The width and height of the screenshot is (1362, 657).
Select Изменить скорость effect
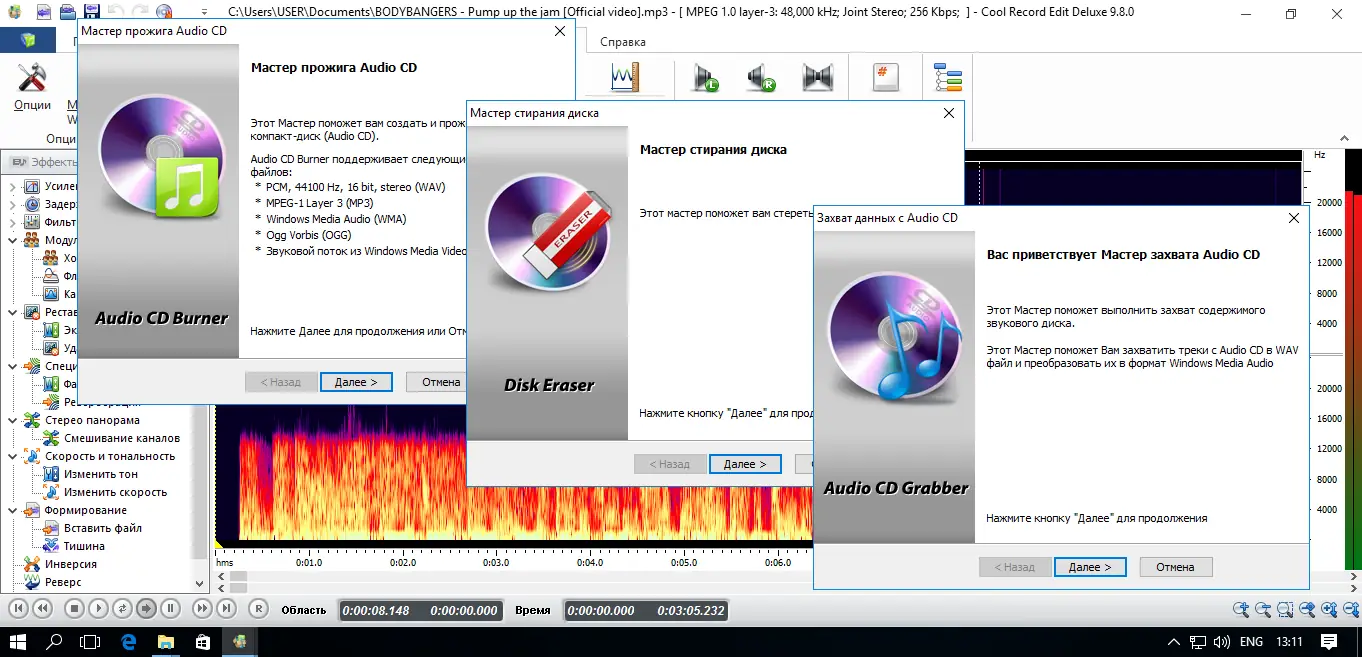point(115,492)
